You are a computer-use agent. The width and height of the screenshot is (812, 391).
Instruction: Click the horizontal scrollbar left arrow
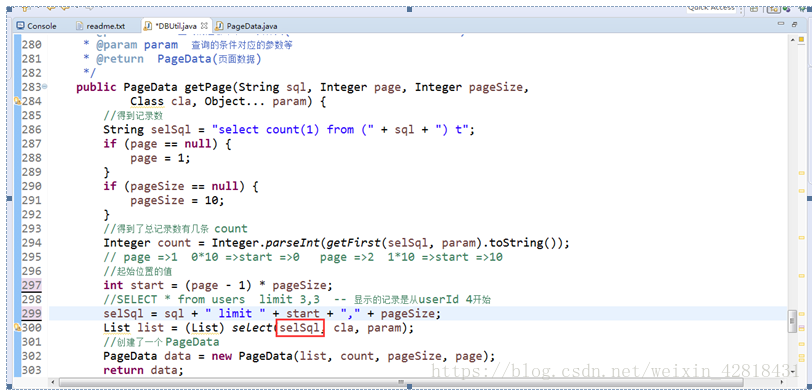53,382
